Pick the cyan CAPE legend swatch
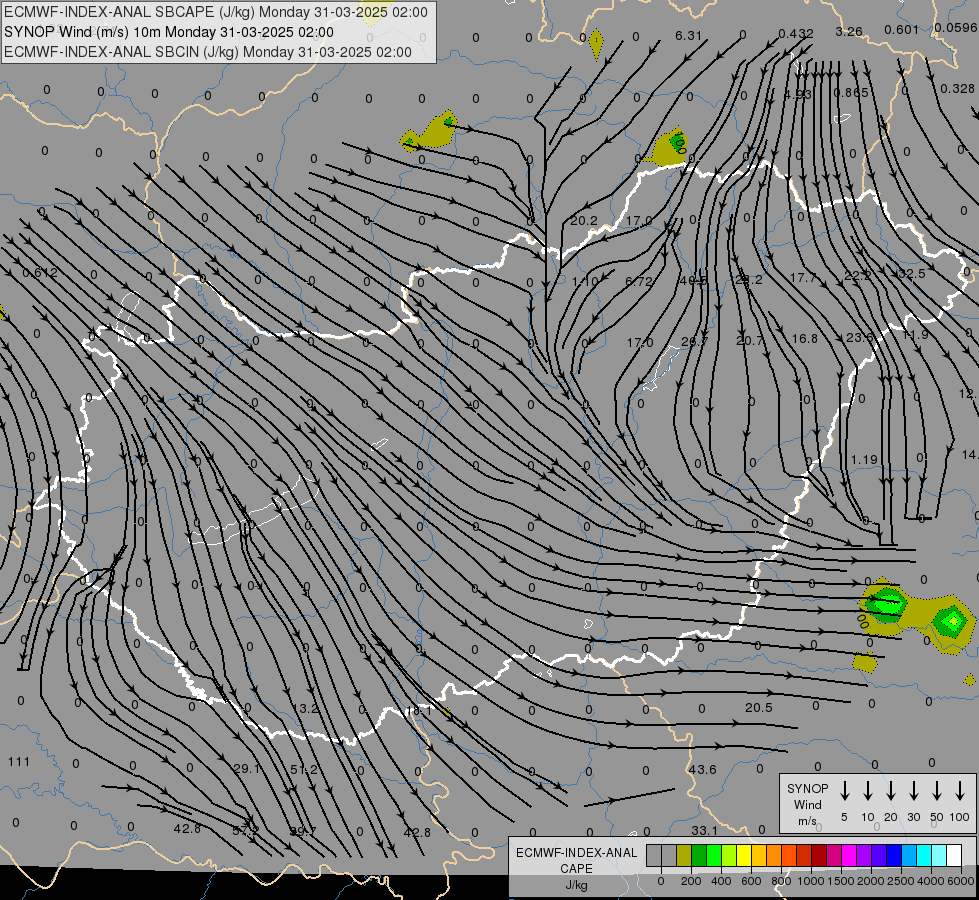Screen dimensions: 979x900 [923, 855]
